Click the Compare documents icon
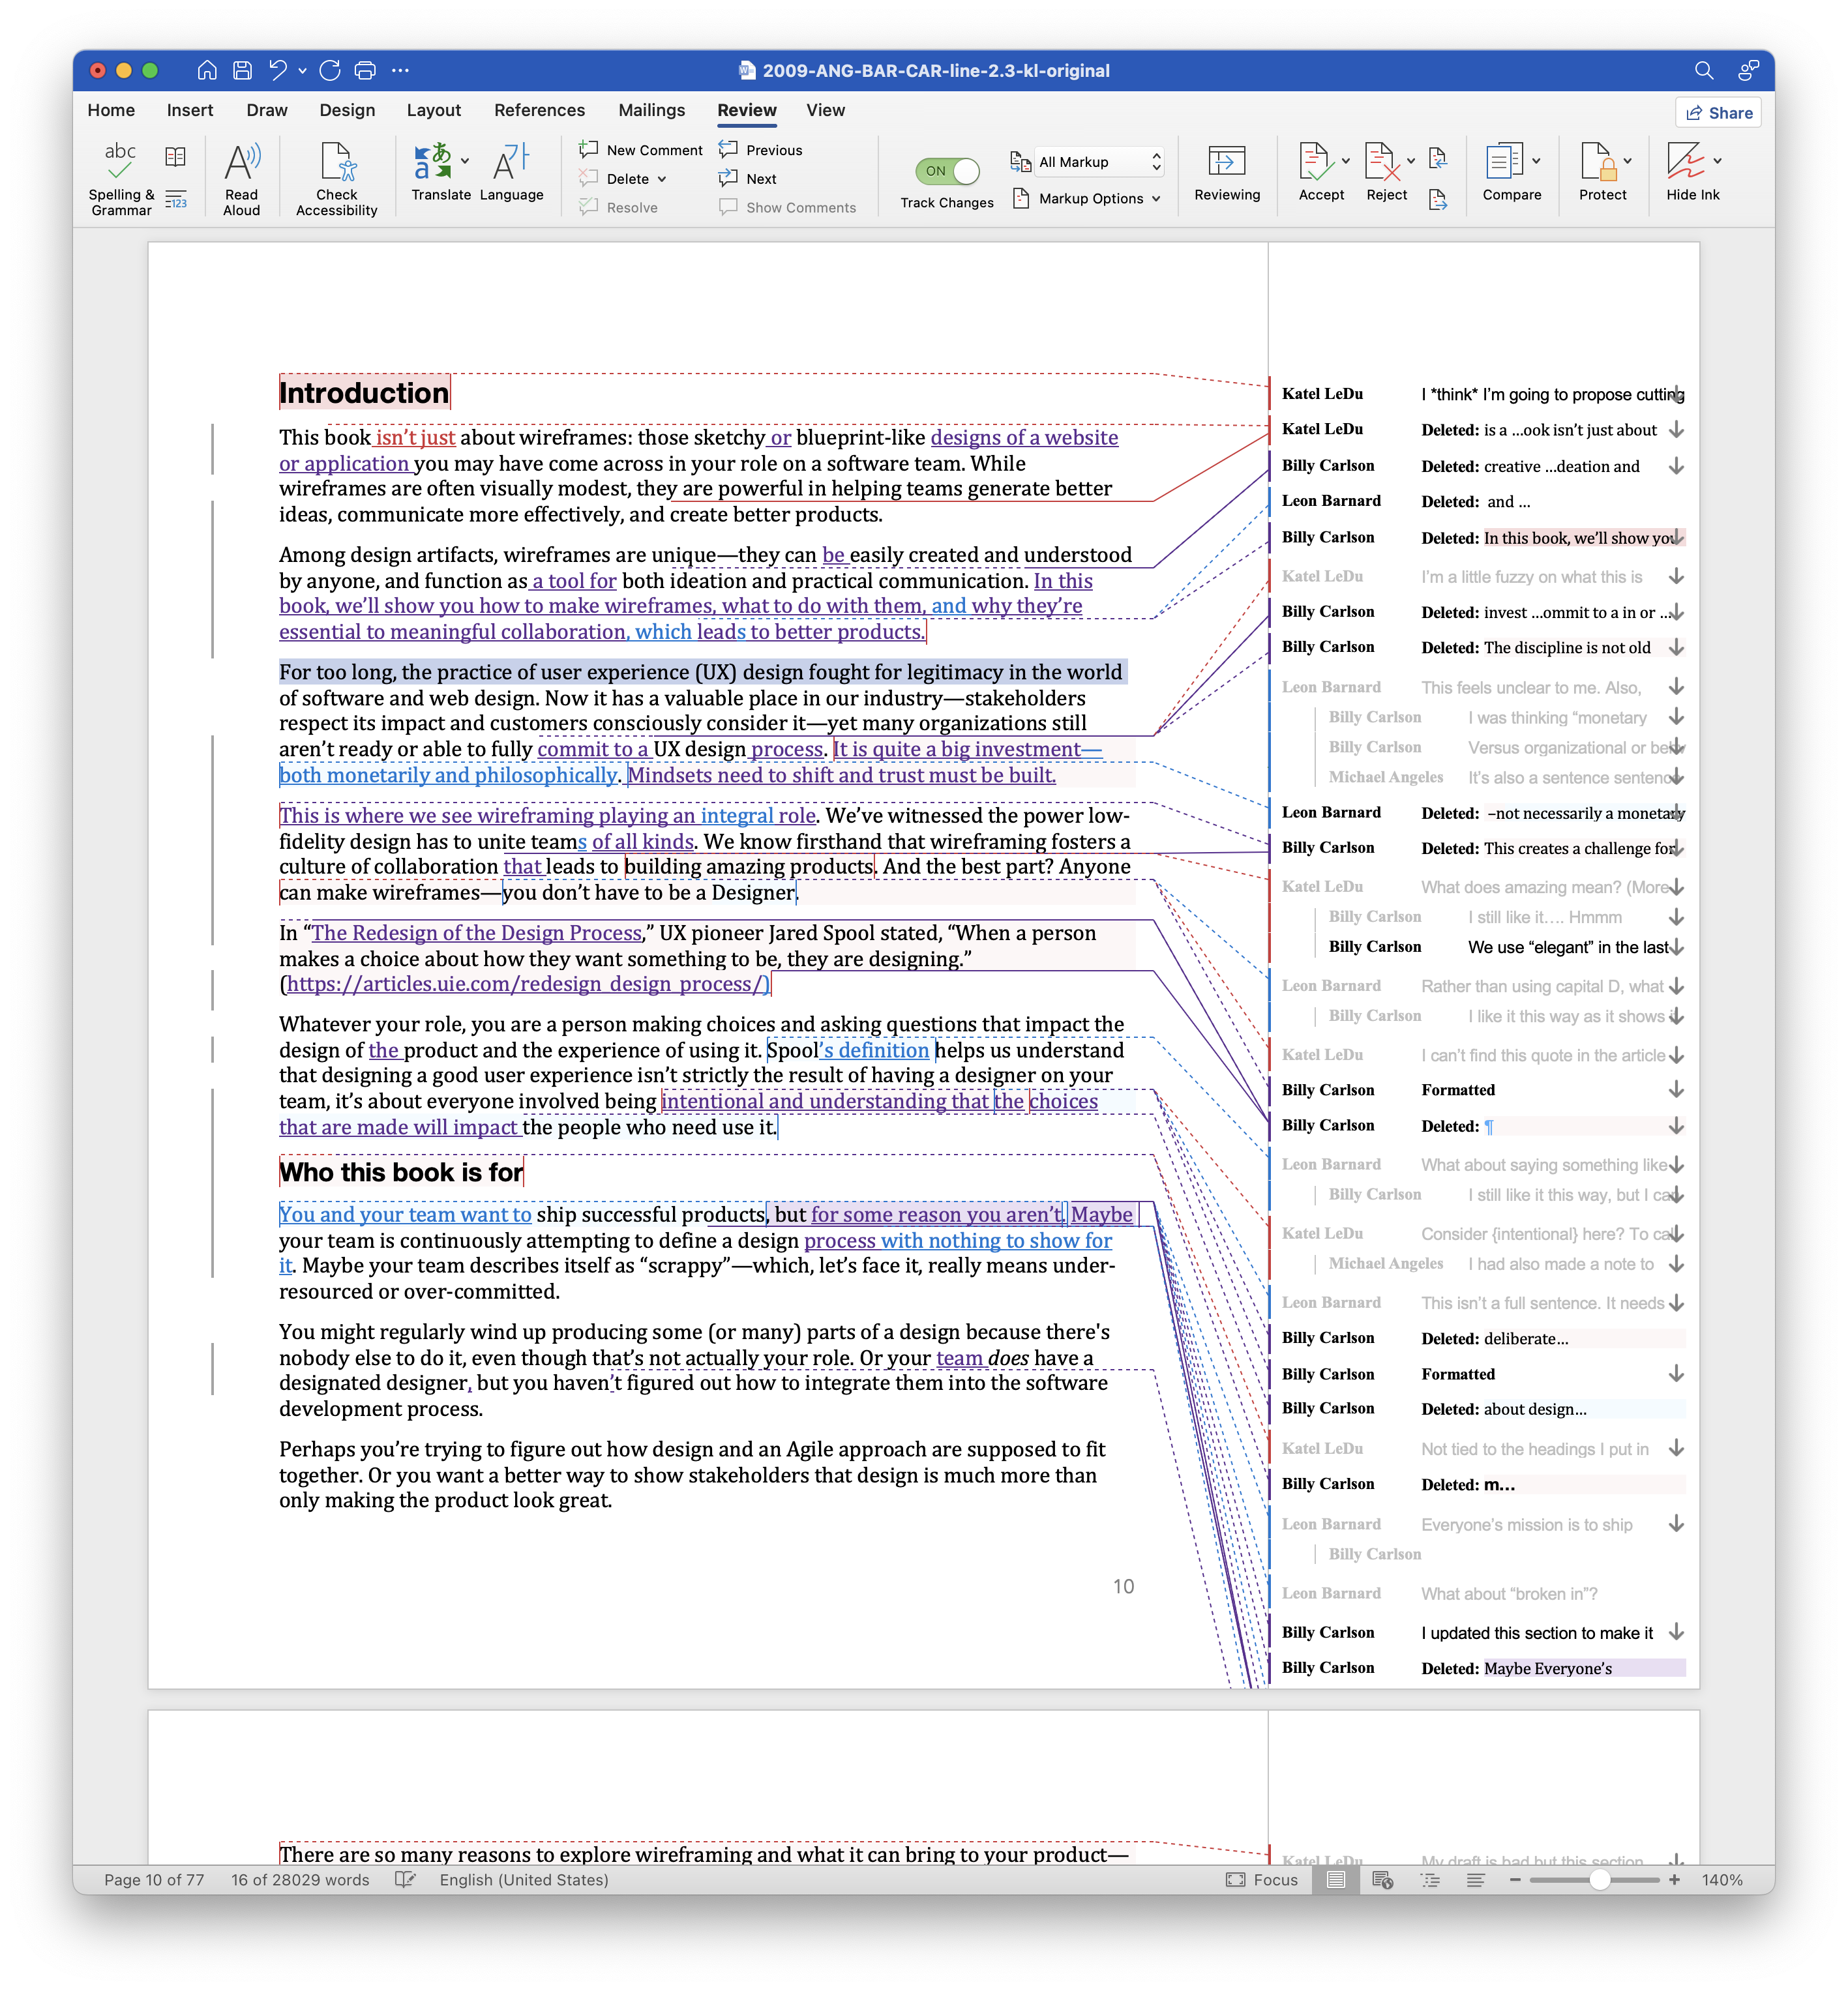This screenshot has width=1848, height=1991. pyautogui.click(x=1504, y=162)
